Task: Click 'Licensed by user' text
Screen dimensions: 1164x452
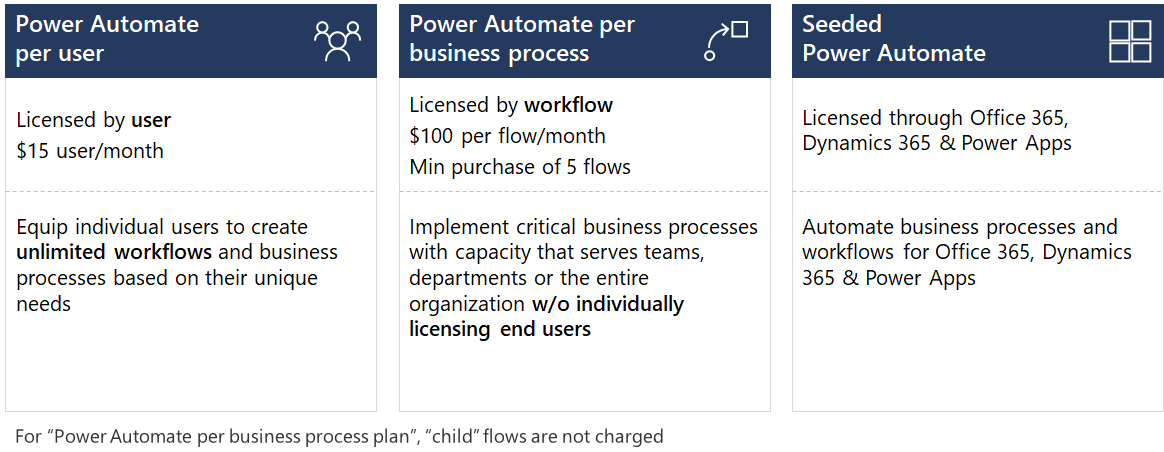Action: [x=94, y=120]
